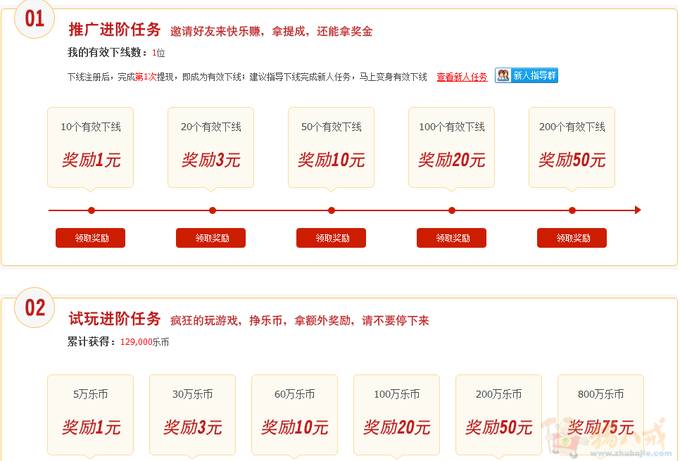Image resolution: width=680 pixels, height=461 pixels.
Task: Hit 领取奖励 button for 200个有效下线
Action: (x=571, y=238)
